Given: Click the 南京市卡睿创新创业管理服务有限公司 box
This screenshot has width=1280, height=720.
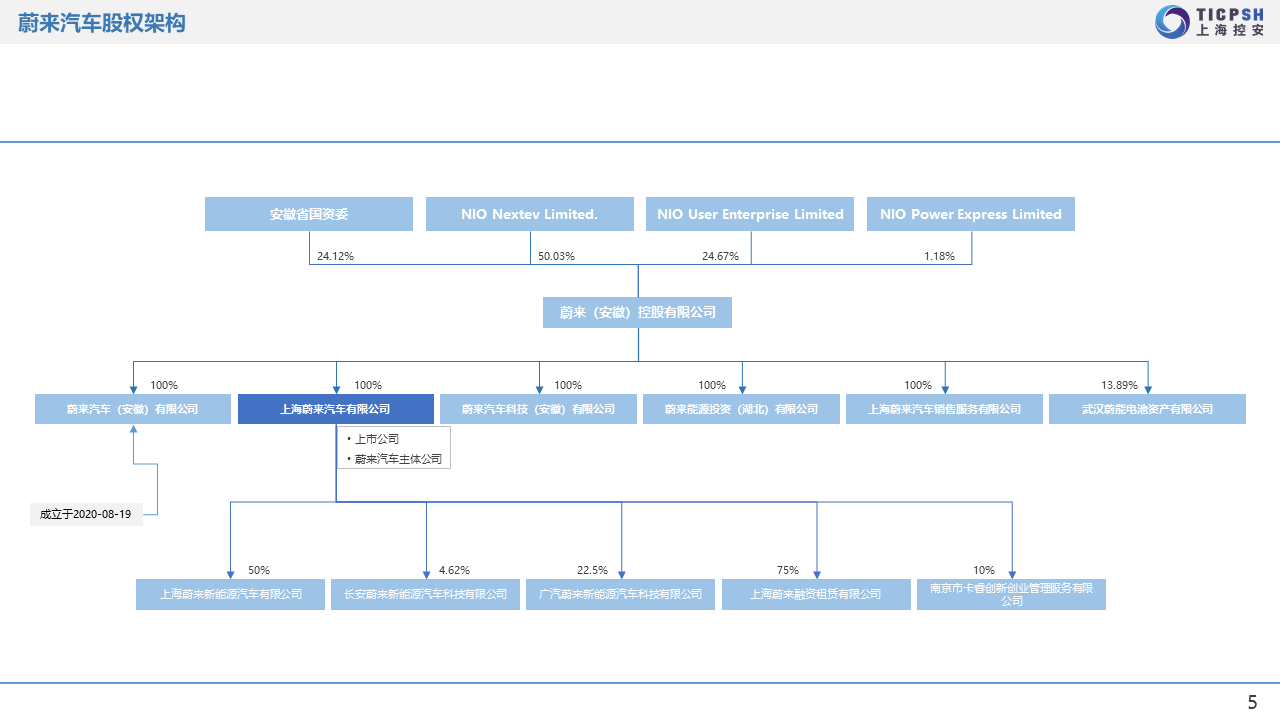Looking at the screenshot, I should click(1011, 594).
